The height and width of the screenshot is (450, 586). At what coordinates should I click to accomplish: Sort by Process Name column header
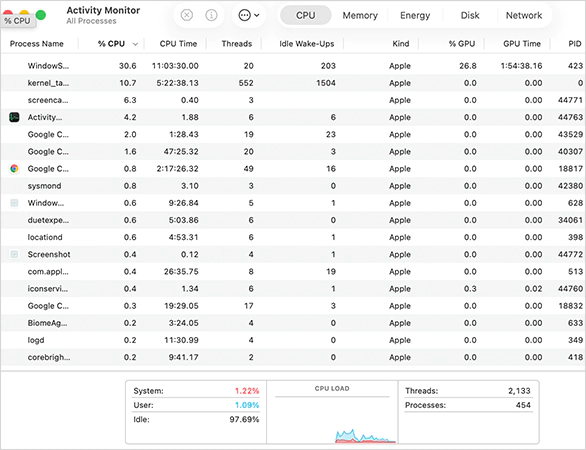tap(37, 44)
